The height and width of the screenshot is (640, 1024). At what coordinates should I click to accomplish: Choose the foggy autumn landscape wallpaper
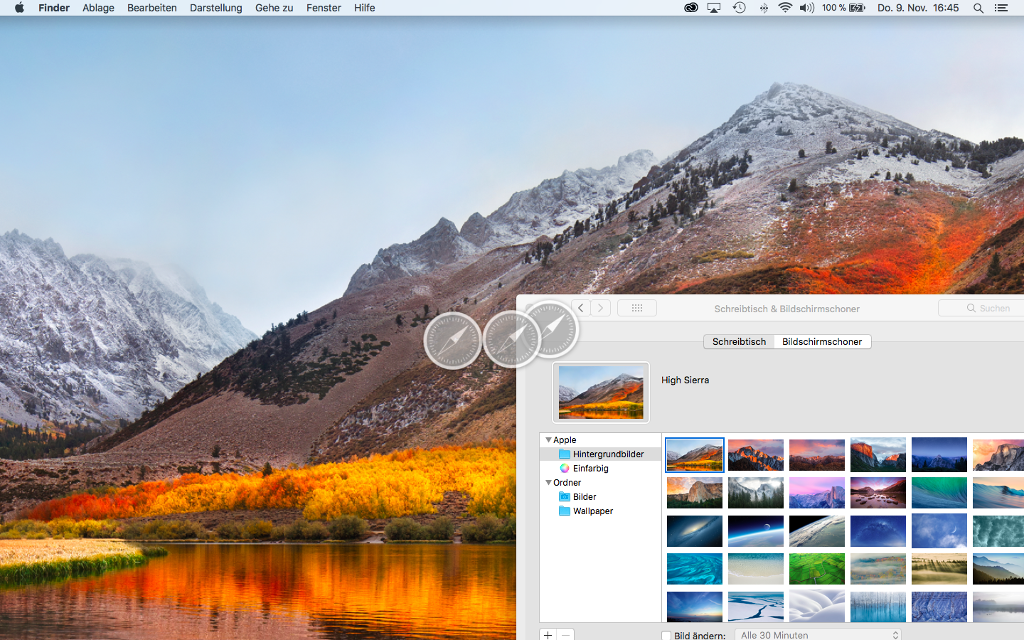878,569
